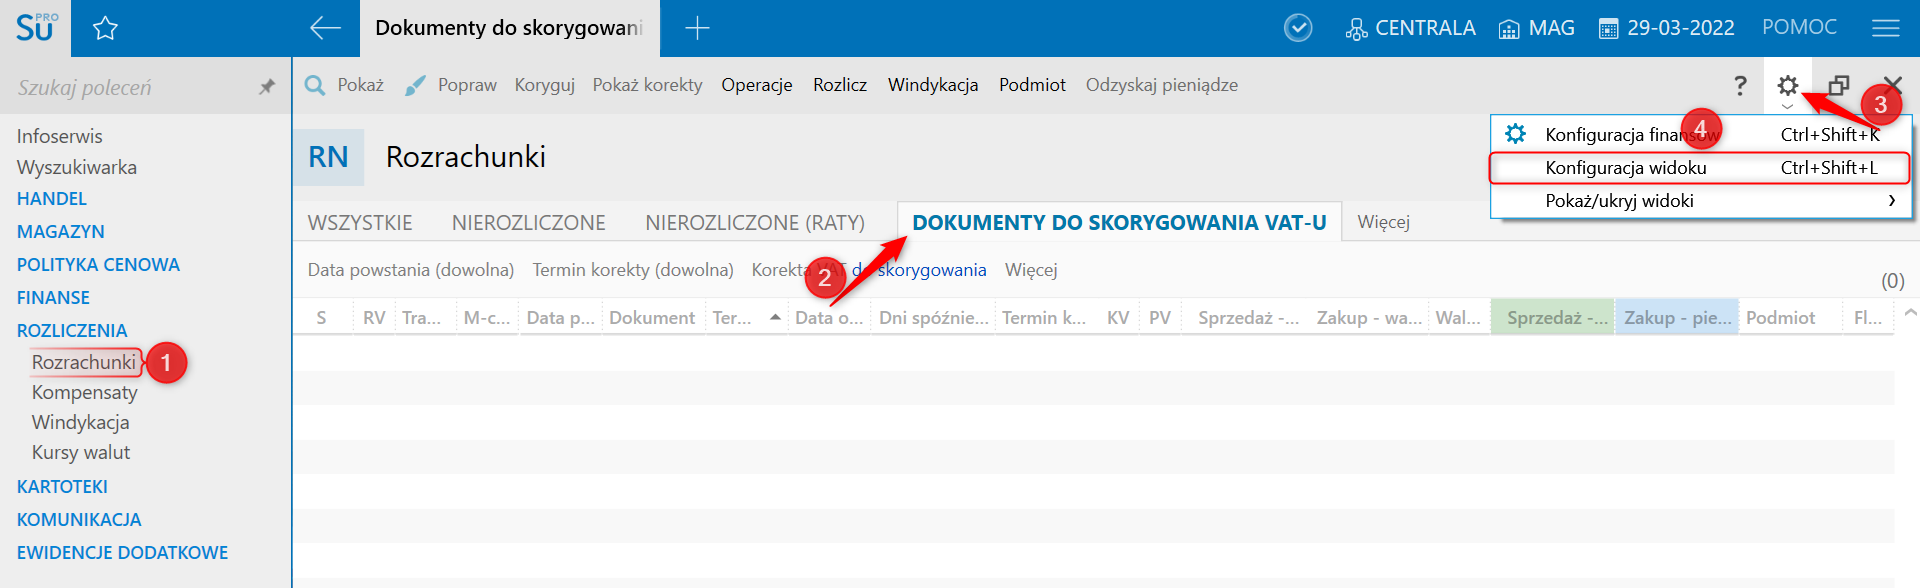
Task: Select Rozrachunki in the sidebar
Action: [84, 362]
